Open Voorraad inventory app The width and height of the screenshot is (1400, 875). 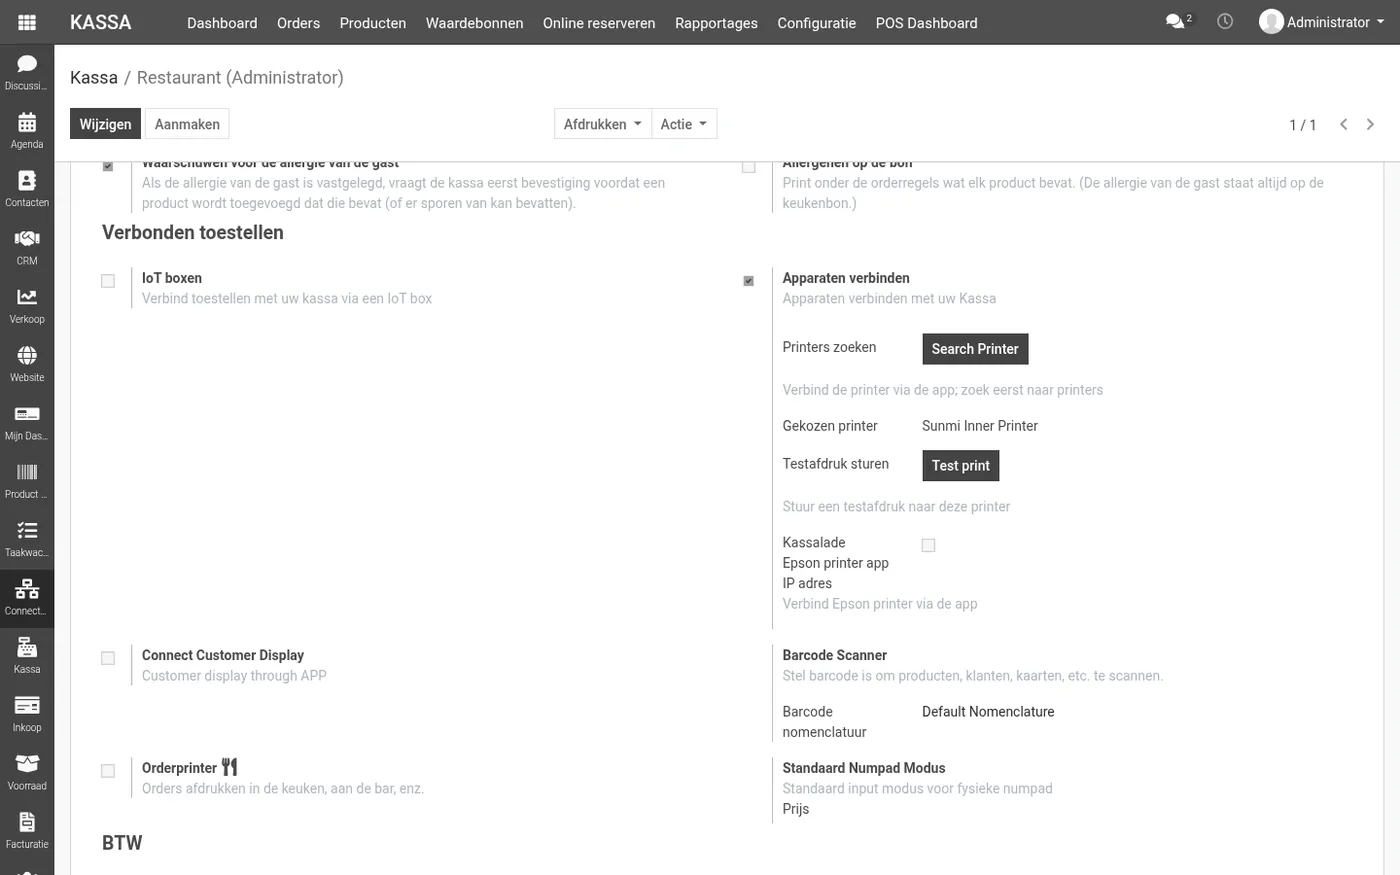tap(27, 772)
